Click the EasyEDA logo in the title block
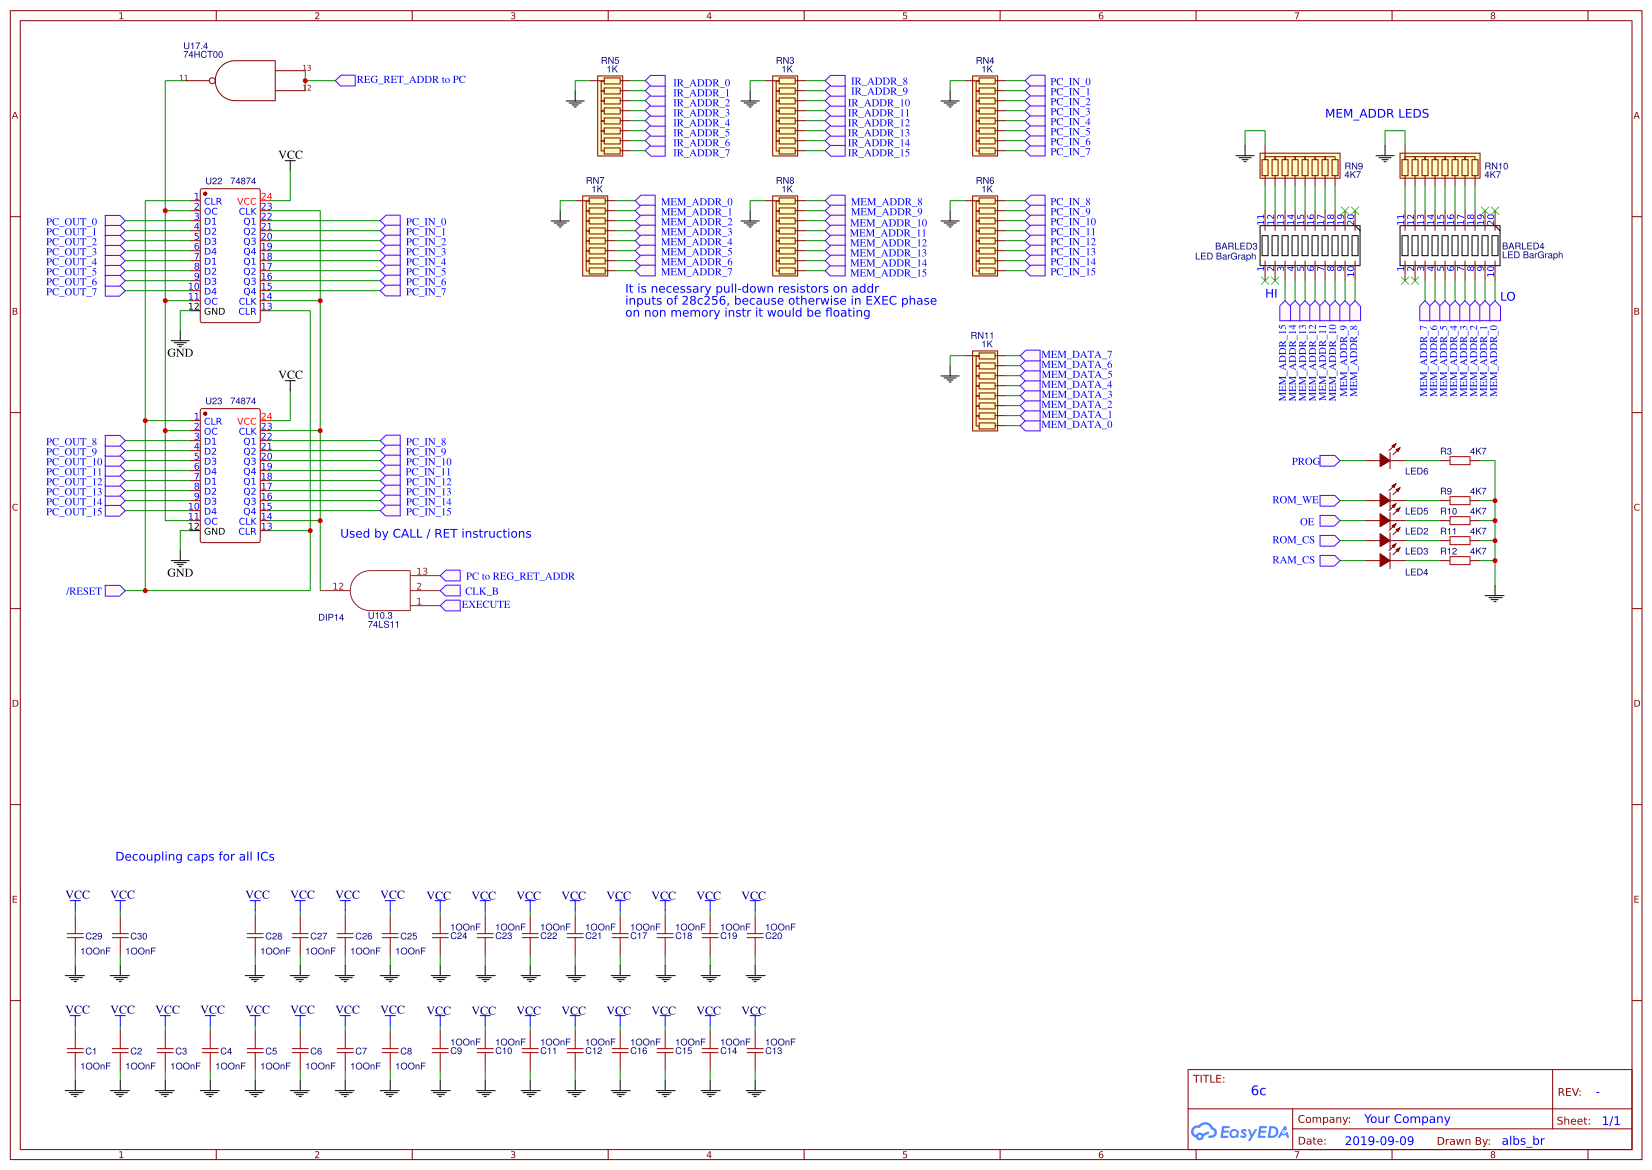The width and height of the screenshot is (1652, 1170). (x=1240, y=1132)
